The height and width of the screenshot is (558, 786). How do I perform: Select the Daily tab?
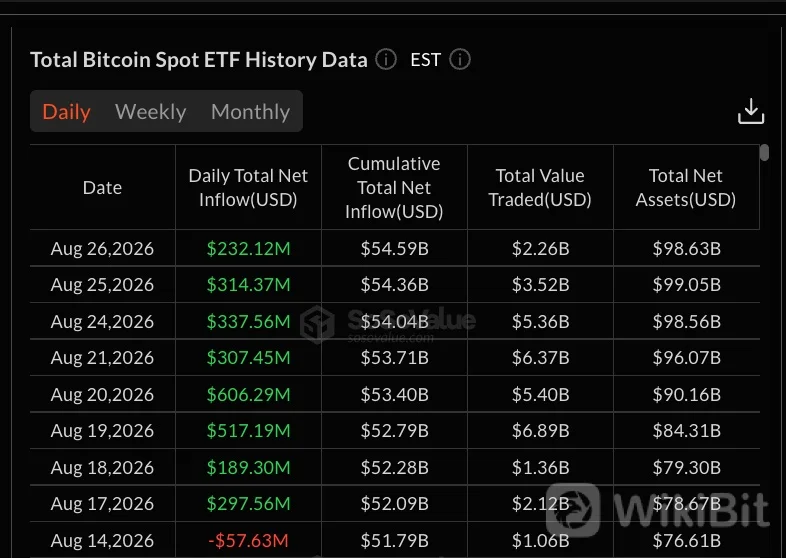(66, 111)
